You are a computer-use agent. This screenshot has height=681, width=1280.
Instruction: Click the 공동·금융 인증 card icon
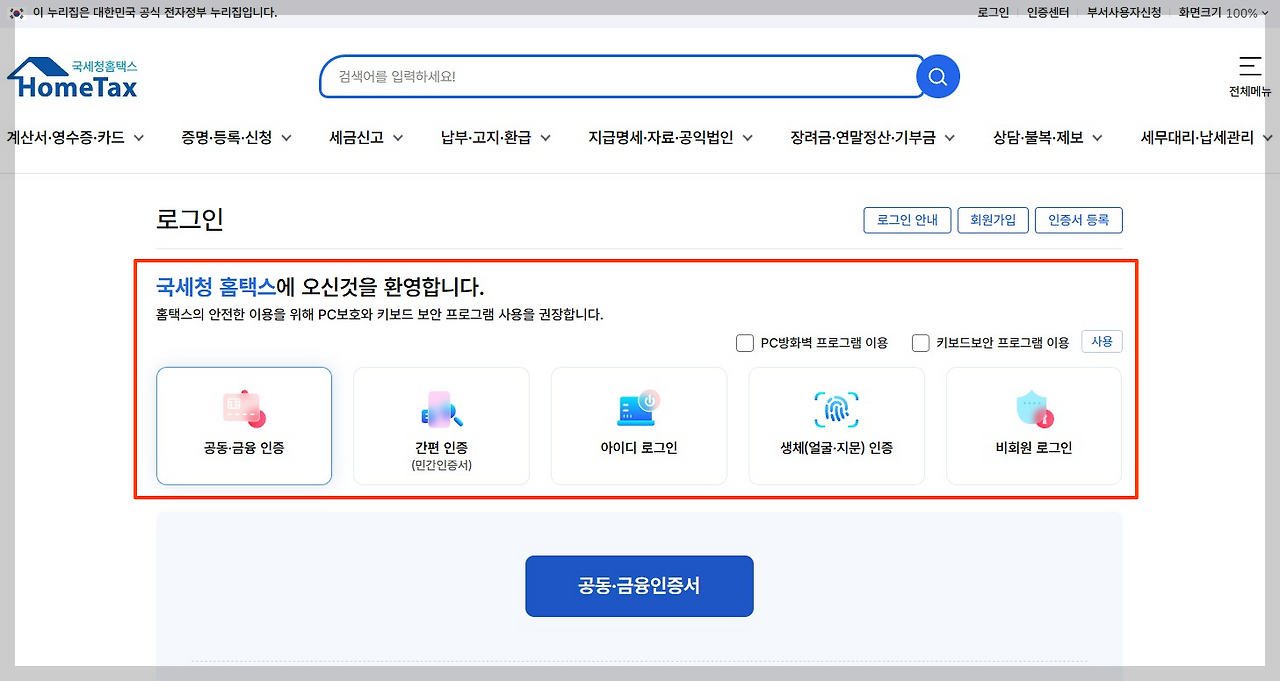244,408
